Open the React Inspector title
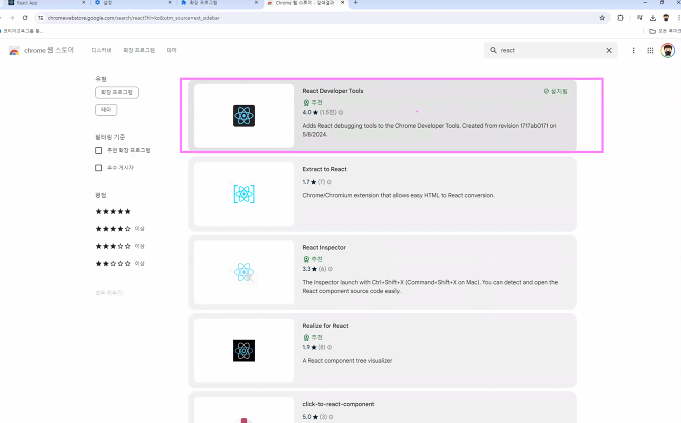The height and width of the screenshot is (423, 681). tap(324, 247)
